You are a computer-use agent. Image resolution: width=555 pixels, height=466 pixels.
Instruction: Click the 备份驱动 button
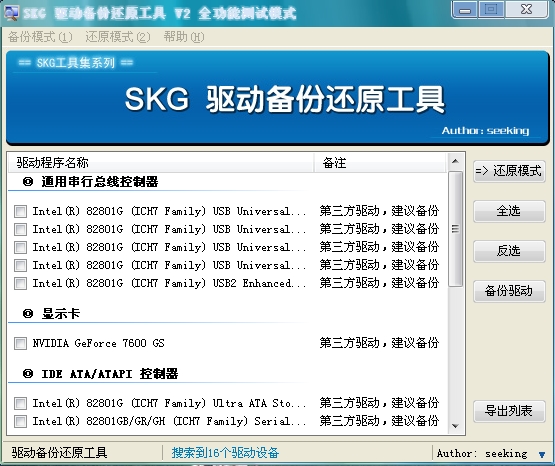point(509,291)
